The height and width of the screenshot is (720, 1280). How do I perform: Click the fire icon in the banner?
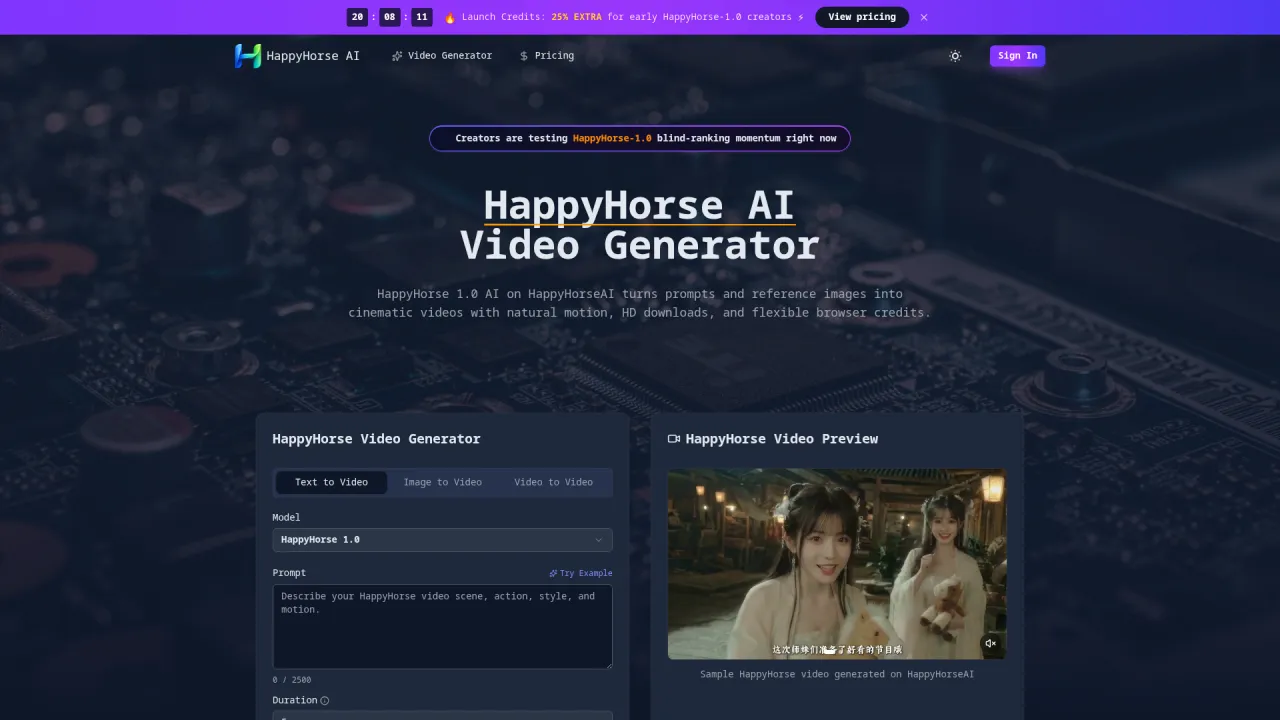450,17
